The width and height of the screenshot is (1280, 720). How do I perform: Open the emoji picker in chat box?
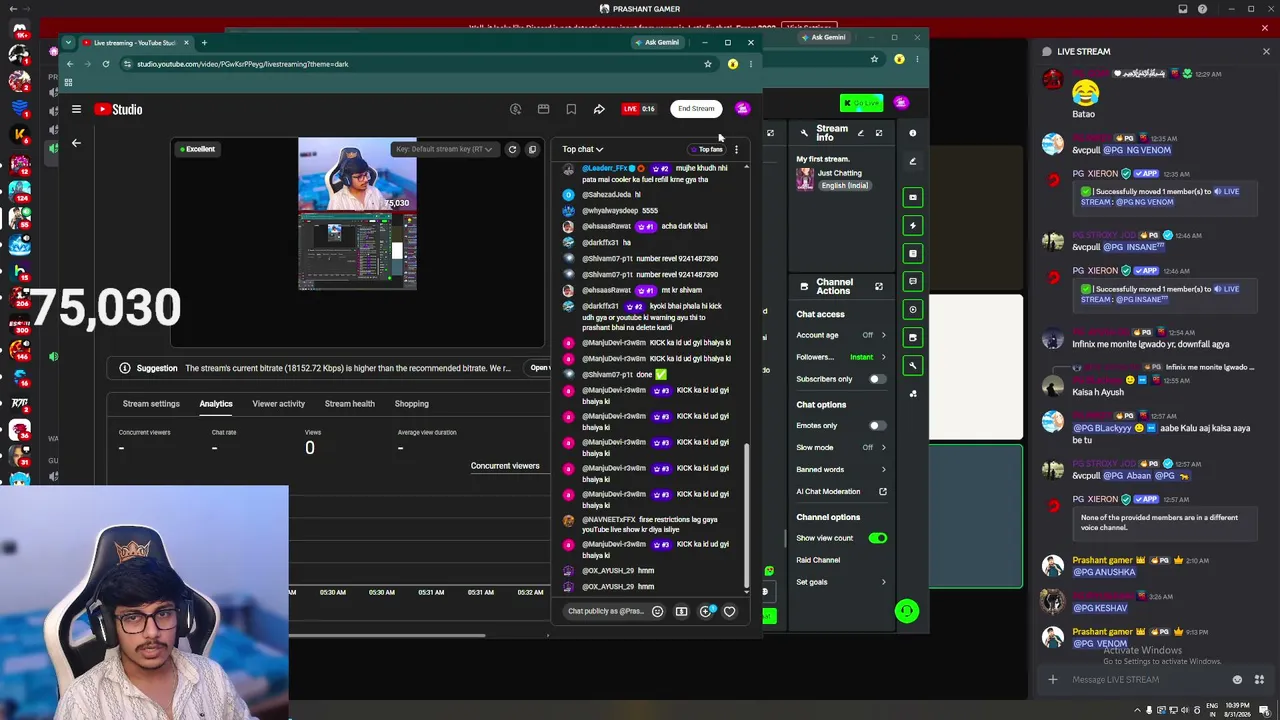(657, 611)
